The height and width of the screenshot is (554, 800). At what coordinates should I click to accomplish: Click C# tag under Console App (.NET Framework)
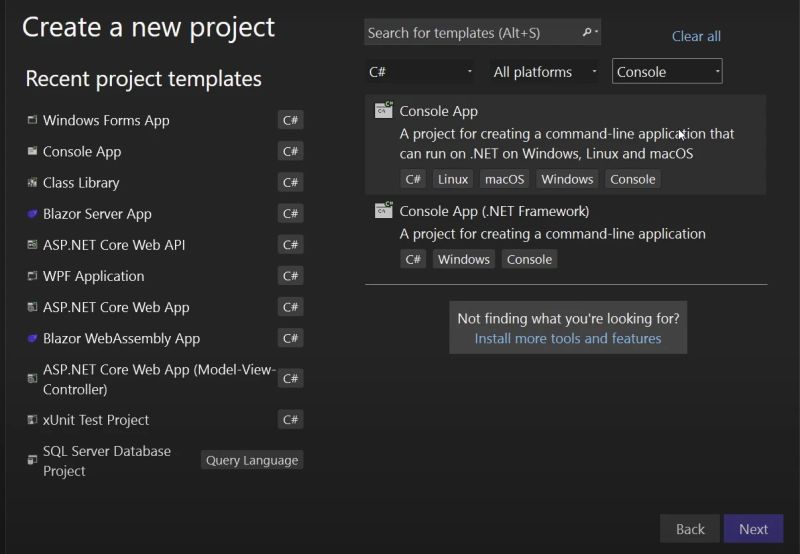click(413, 259)
